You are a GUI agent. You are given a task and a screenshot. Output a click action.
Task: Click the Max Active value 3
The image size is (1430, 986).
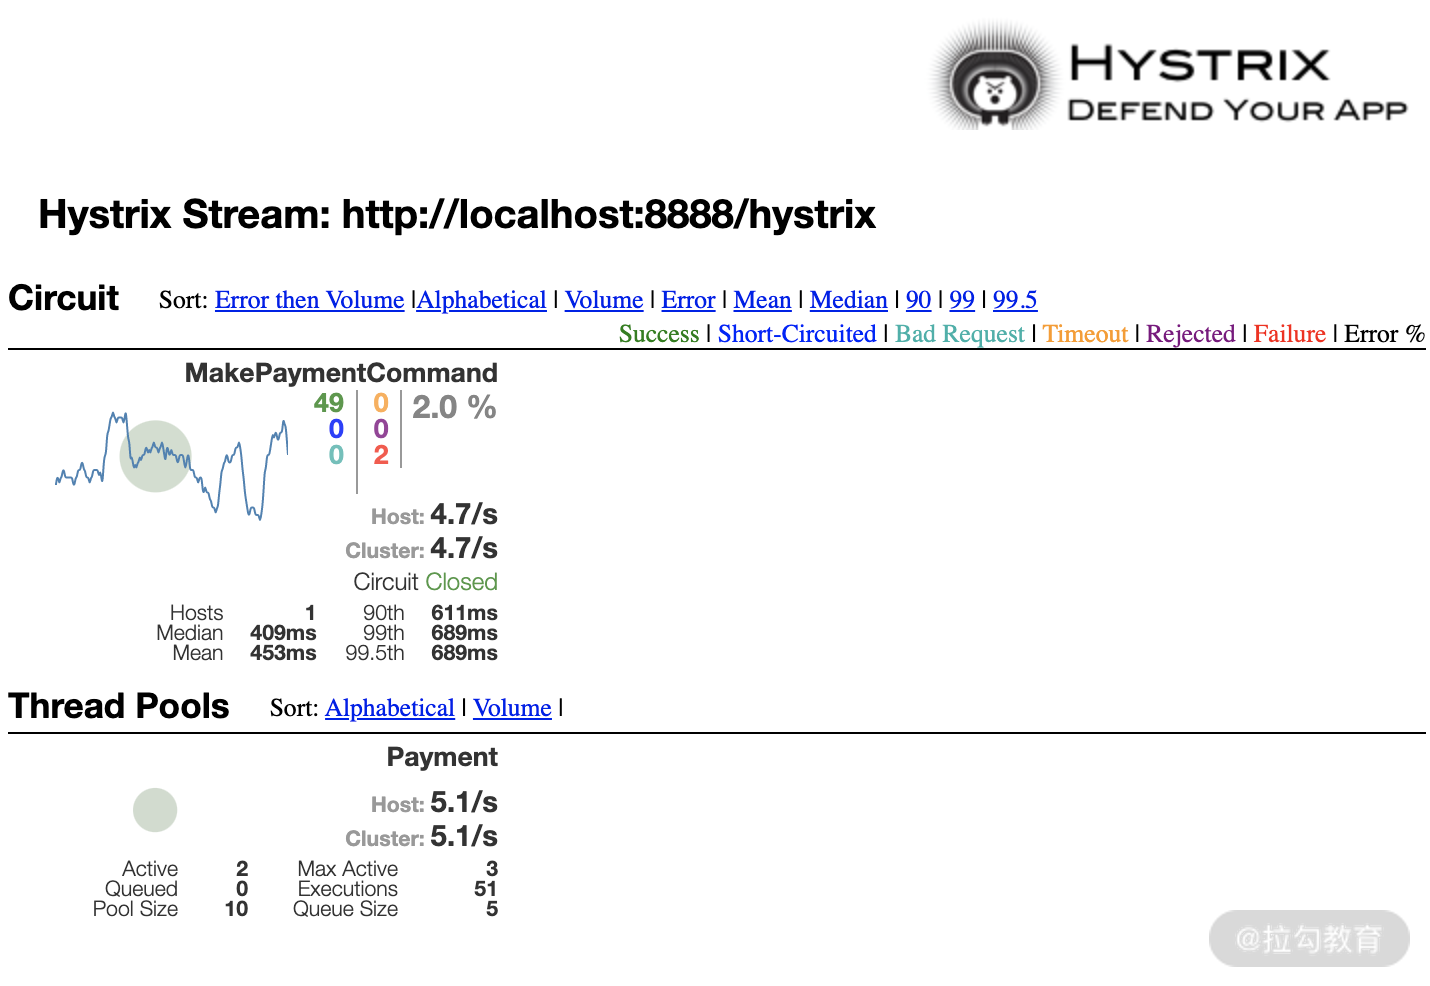point(492,869)
